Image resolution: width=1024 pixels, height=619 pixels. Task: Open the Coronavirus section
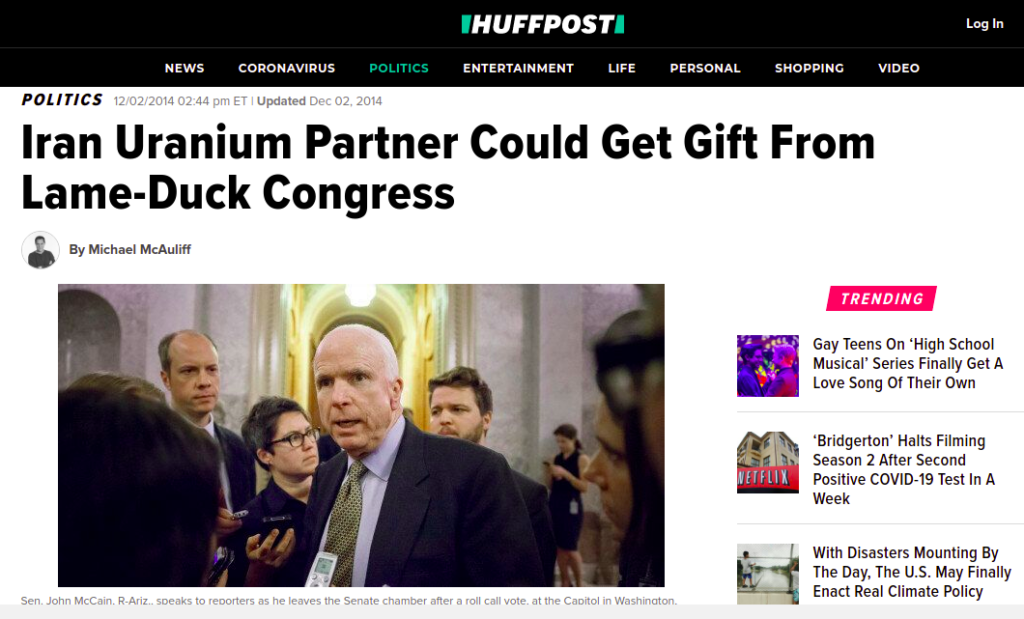287,68
